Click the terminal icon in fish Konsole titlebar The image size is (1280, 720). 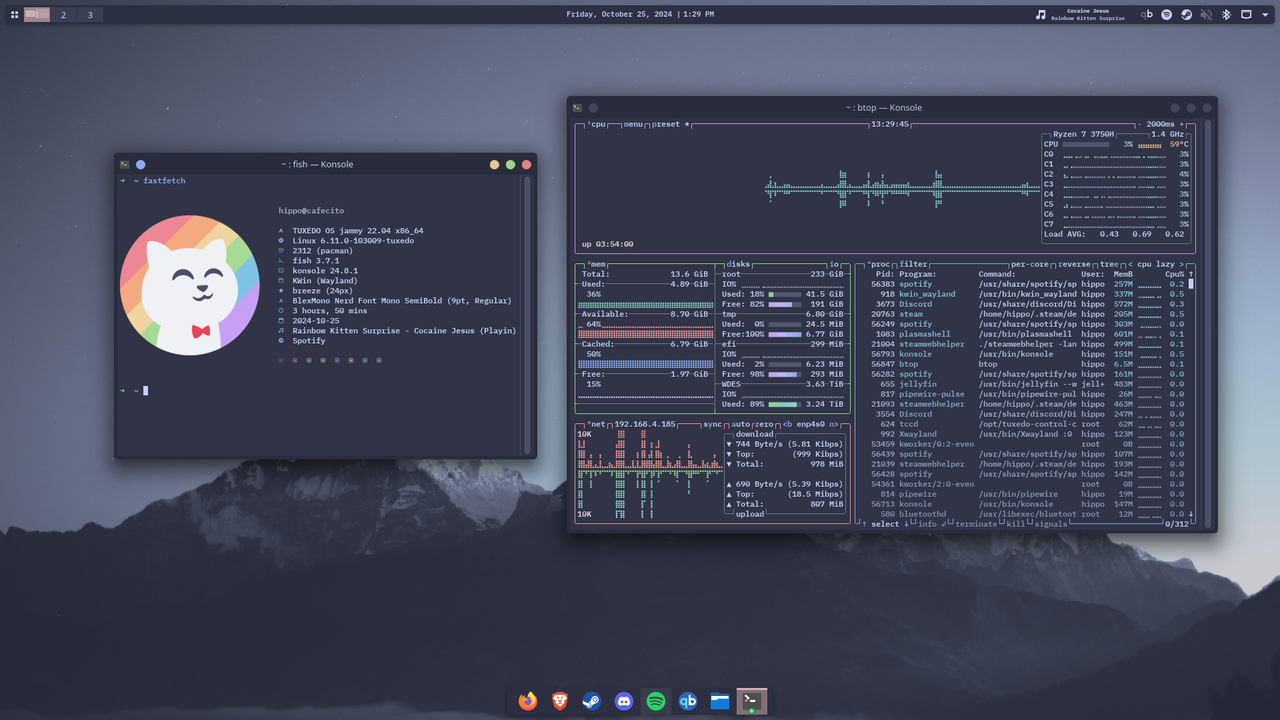124,164
